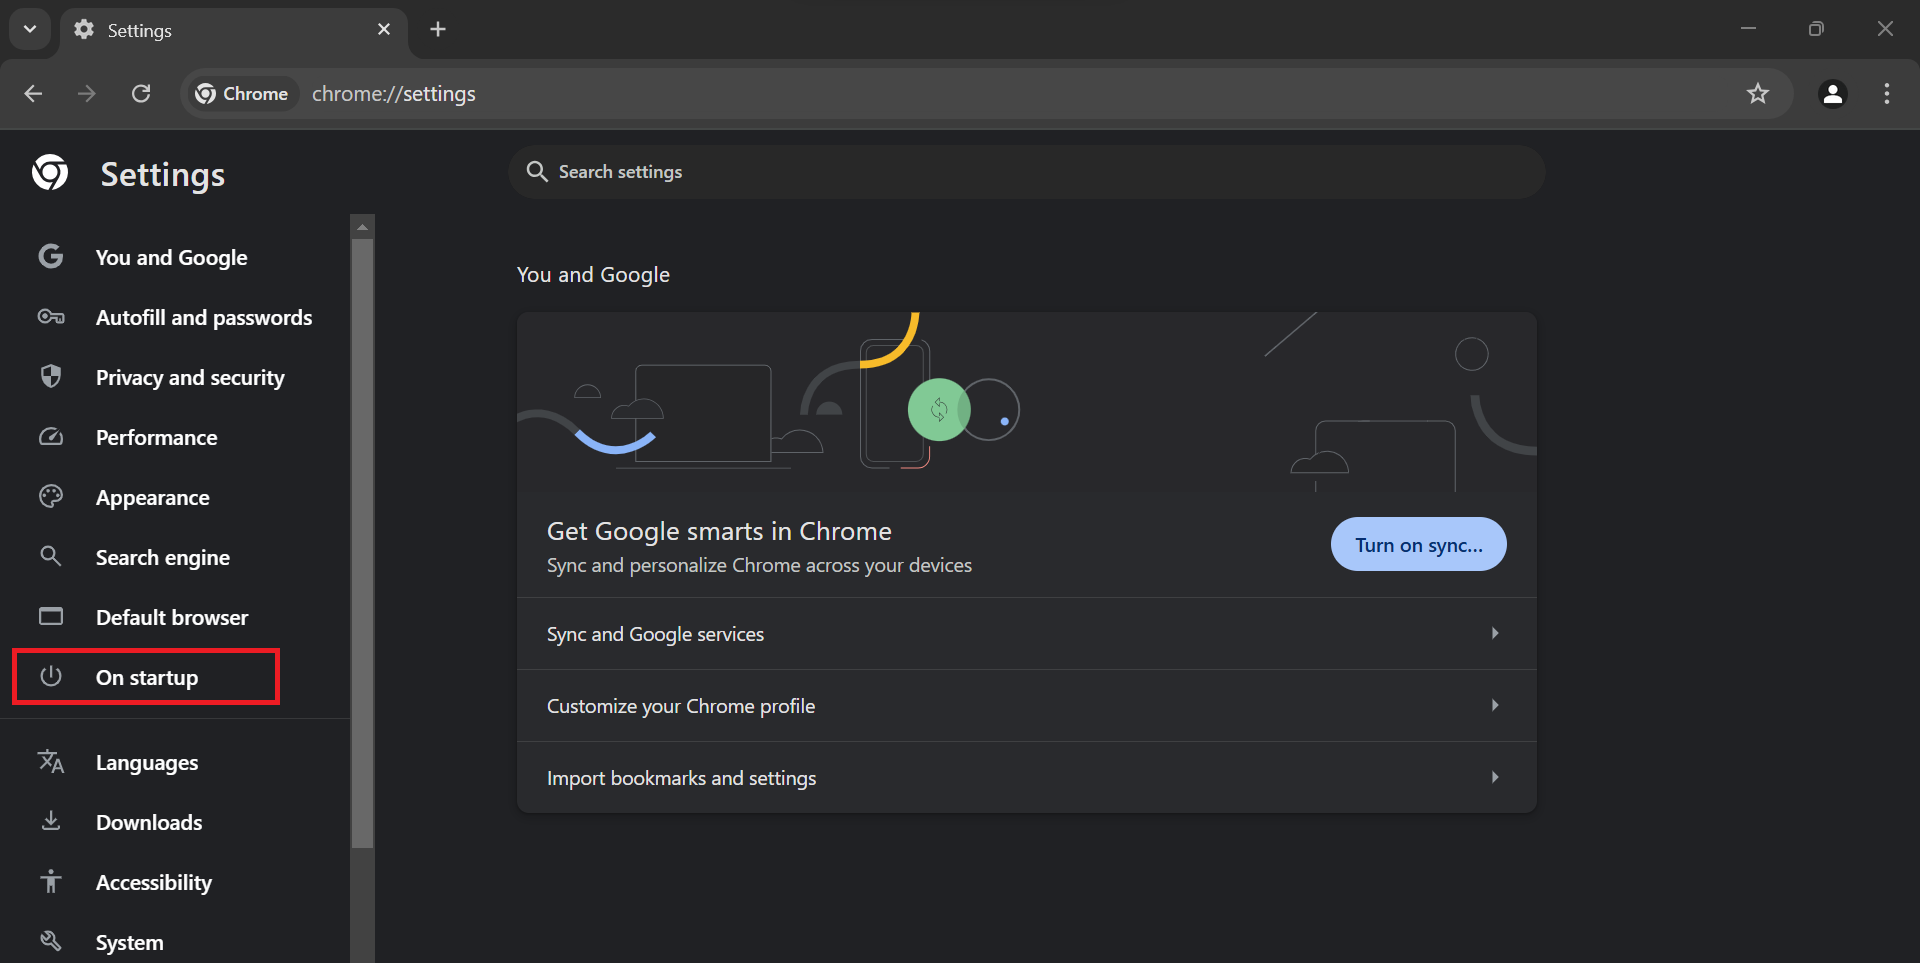Click the Google G icon in sidebar

tap(51, 257)
